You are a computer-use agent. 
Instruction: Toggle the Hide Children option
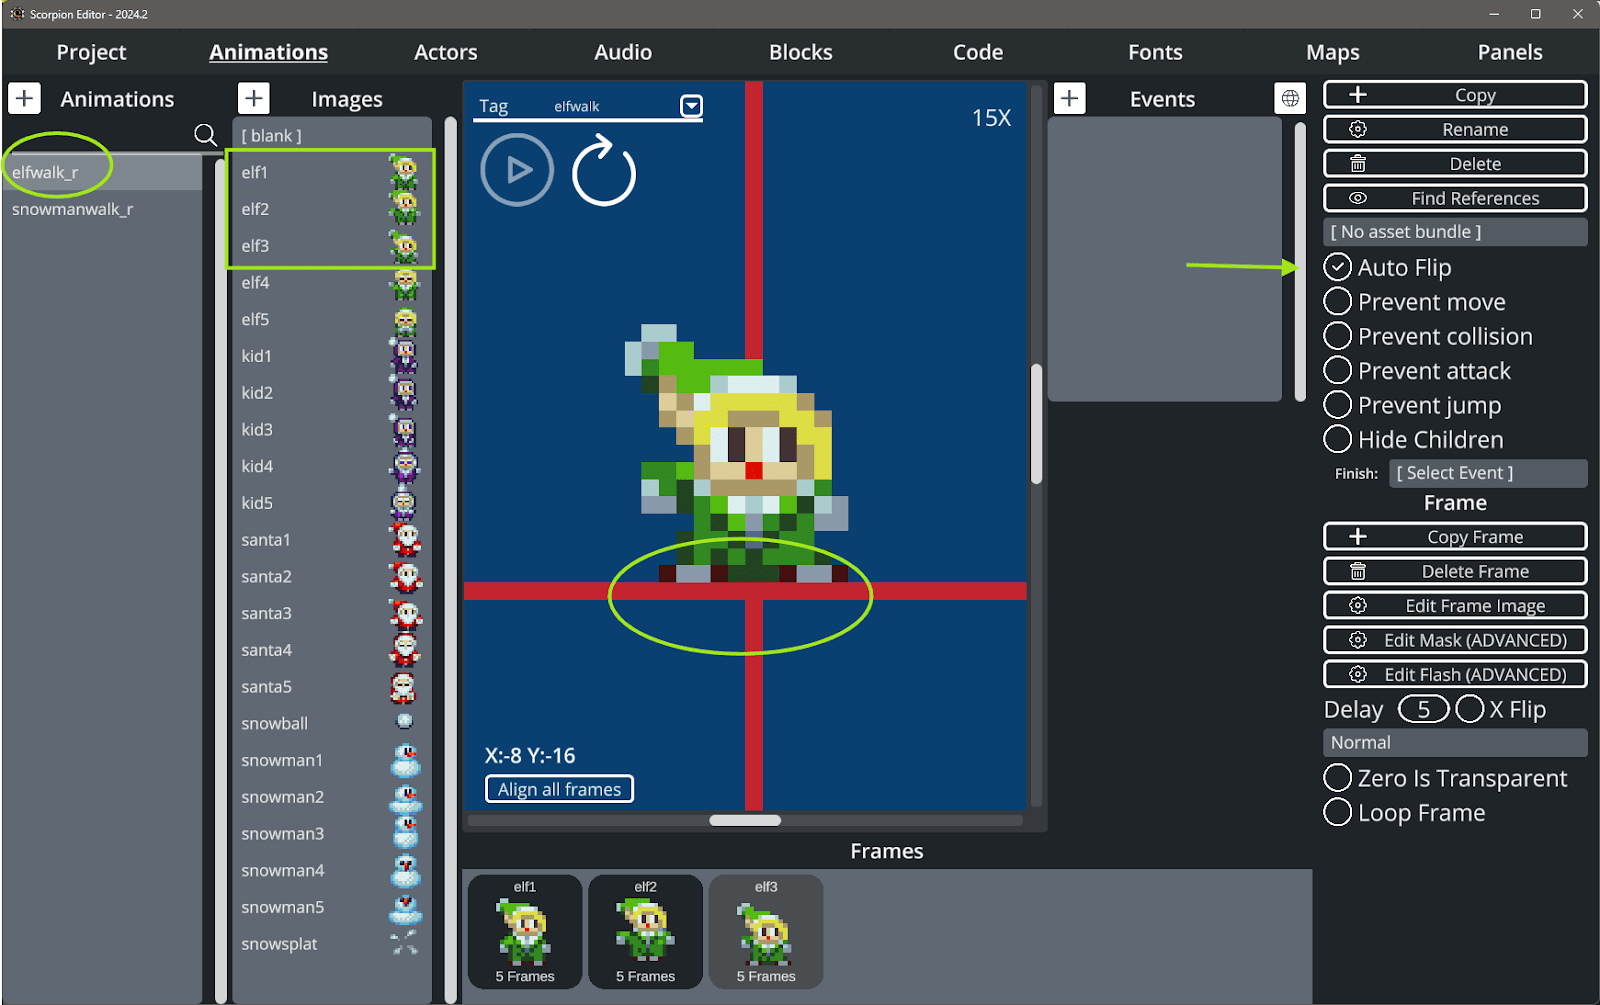coord(1337,439)
